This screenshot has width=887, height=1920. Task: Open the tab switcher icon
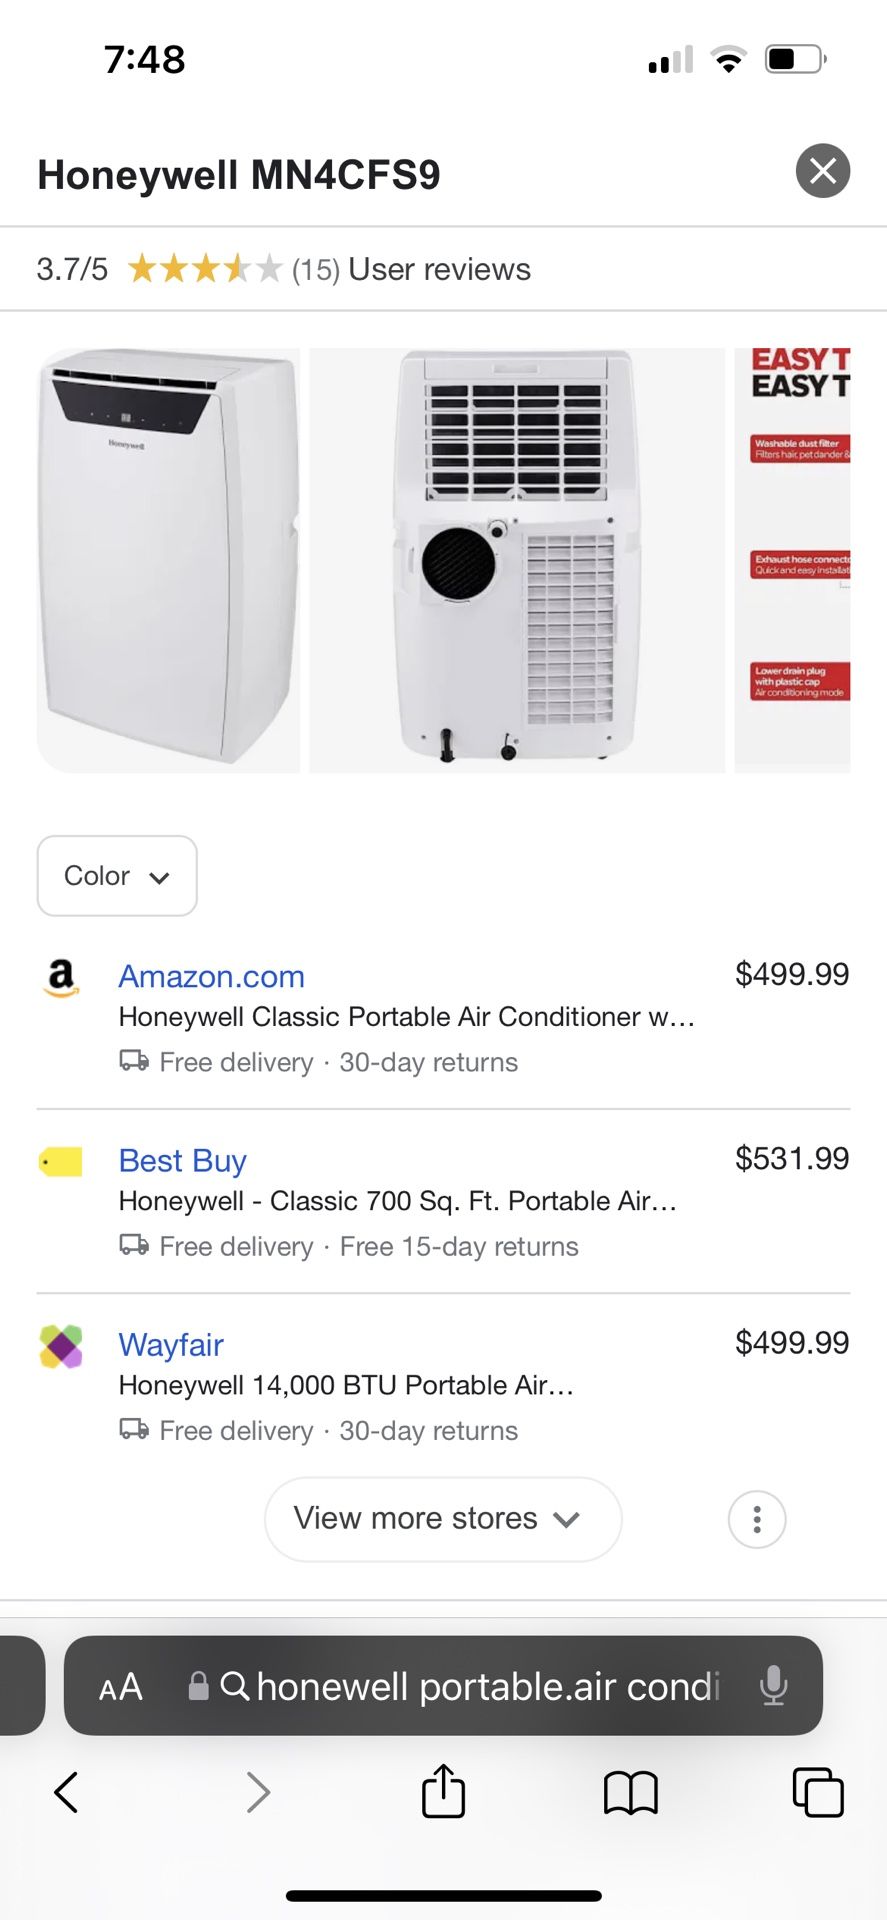[x=818, y=1792]
